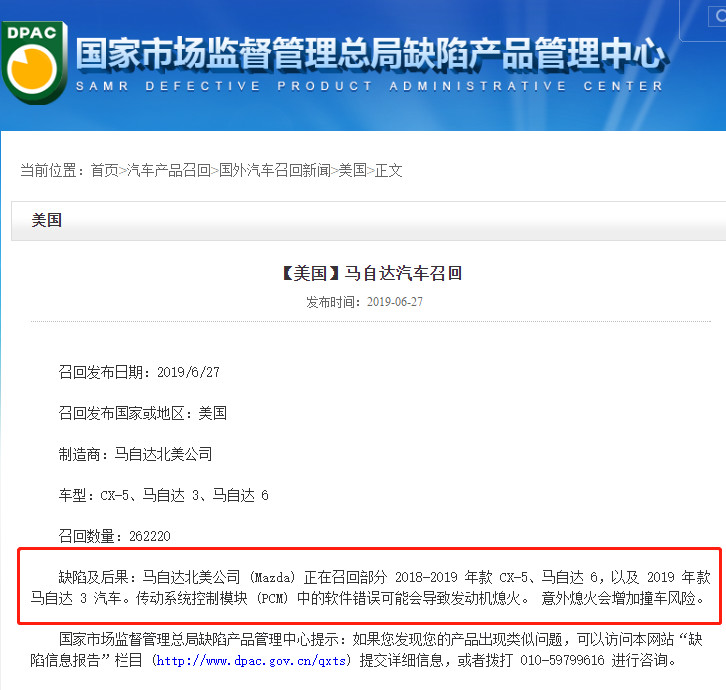Click the 发布时间 2019-06-27 publish date
The width and height of the screenshot is (726, 690).
point(367,302)
